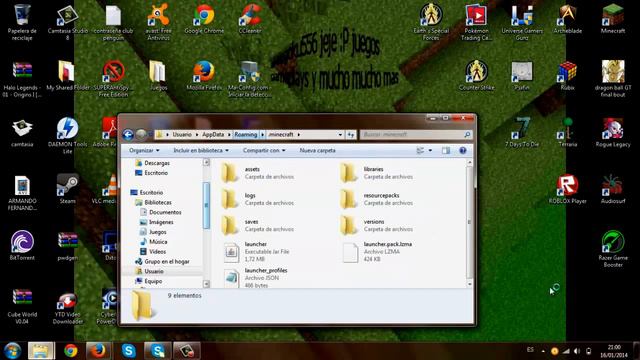Select the Razer Game Booster shortcut
This screenshot has height=360, width=640.
[x=613, y=249]
